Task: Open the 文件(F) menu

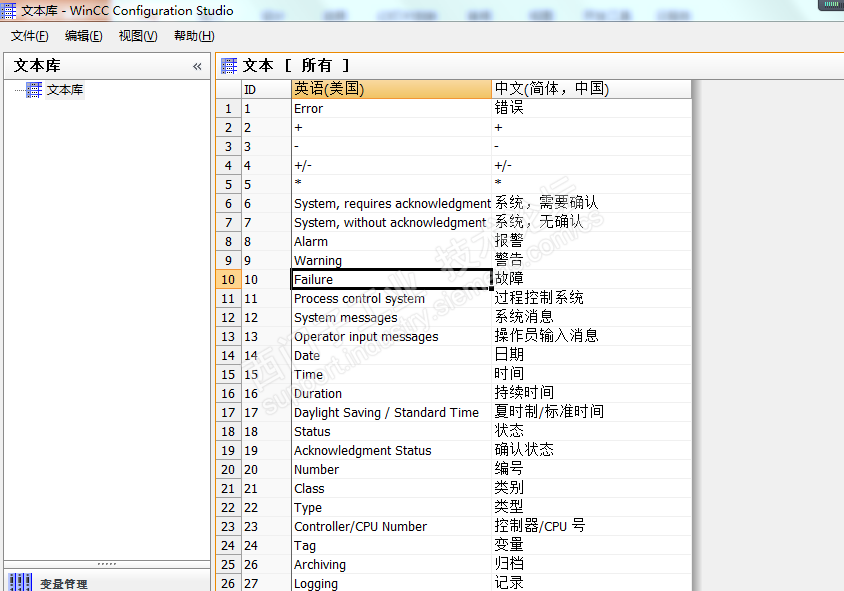Action: [x=30, y=36]
